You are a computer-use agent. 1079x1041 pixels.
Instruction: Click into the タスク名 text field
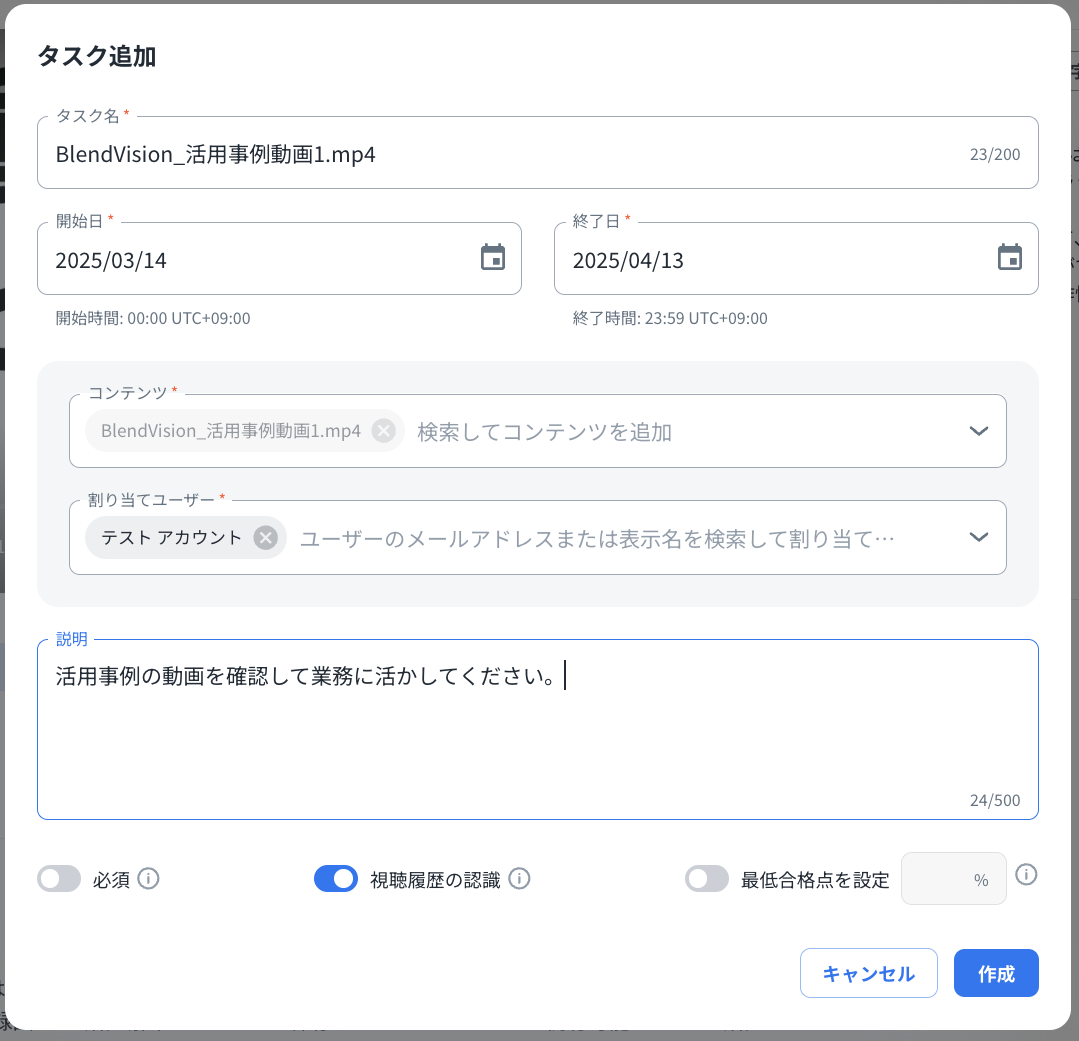tap(500, 154)
